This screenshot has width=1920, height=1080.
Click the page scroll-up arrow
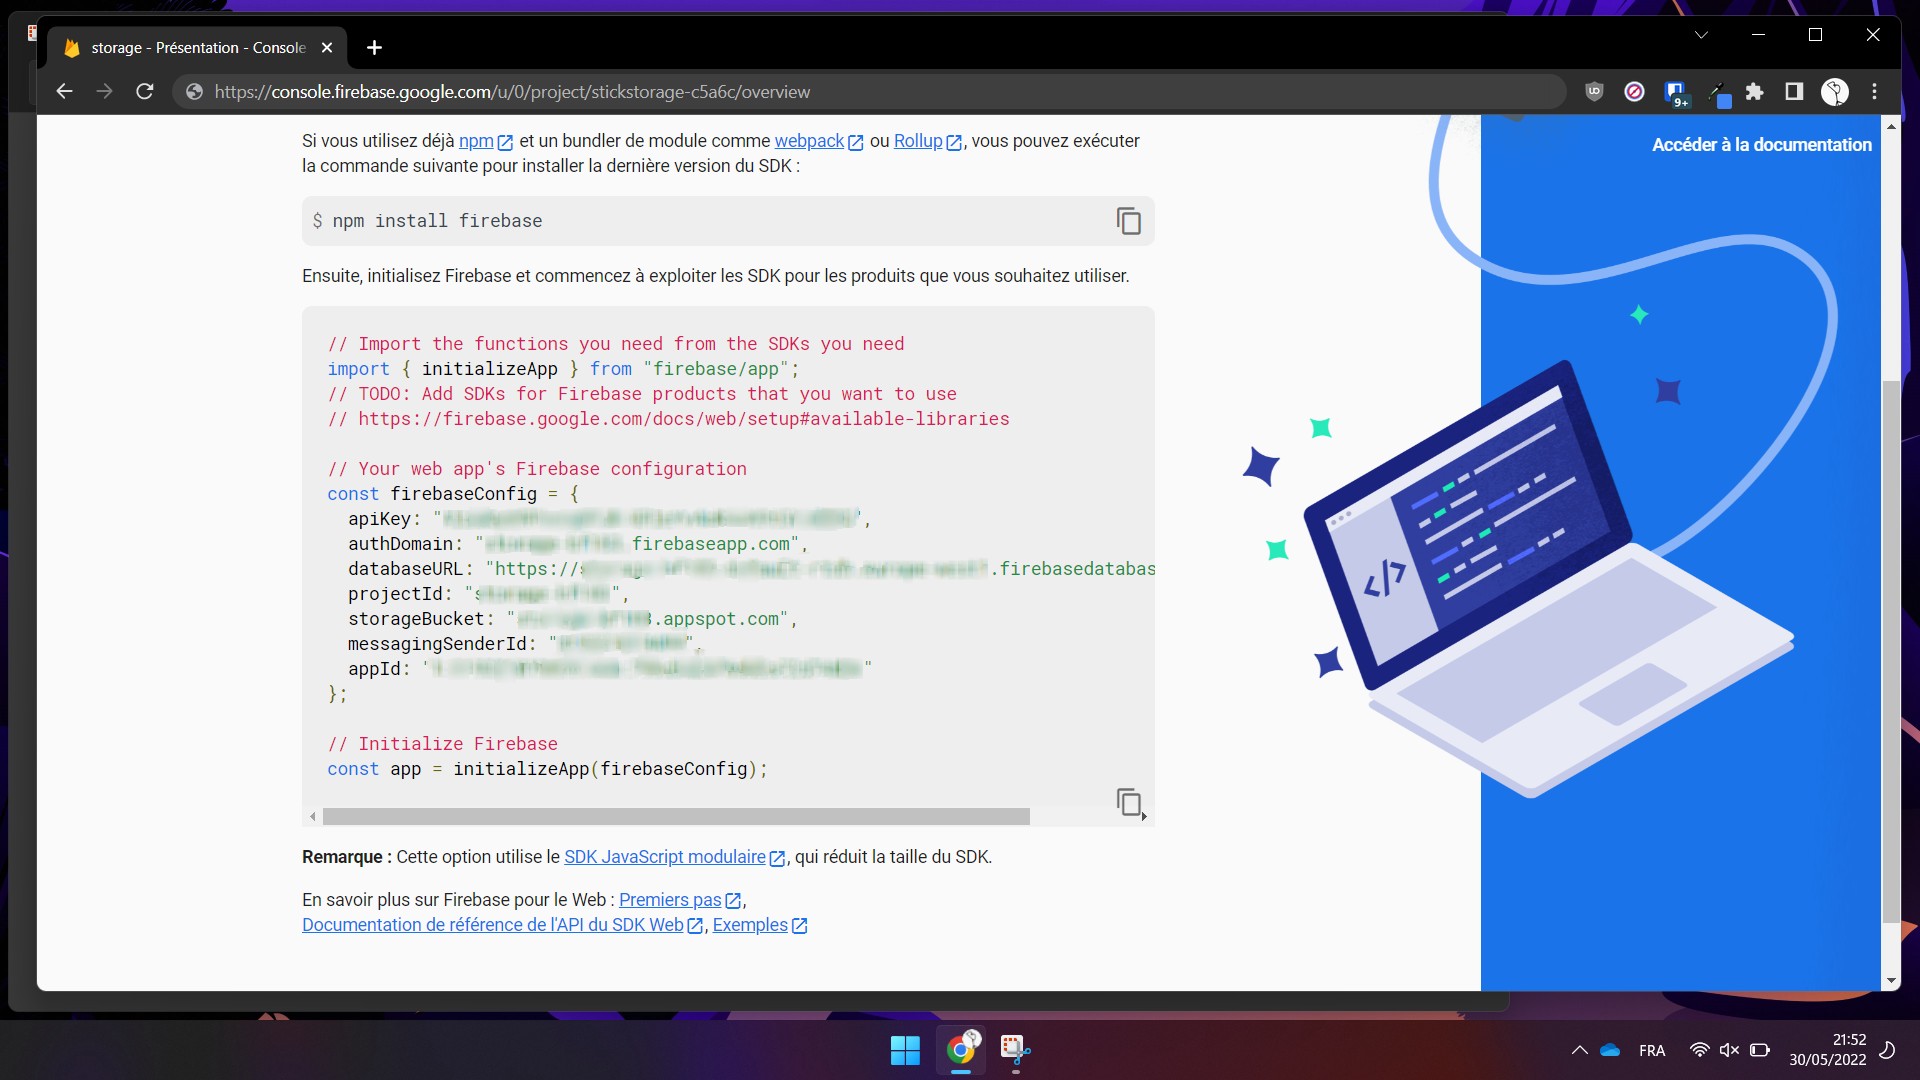pos(1890,126)
